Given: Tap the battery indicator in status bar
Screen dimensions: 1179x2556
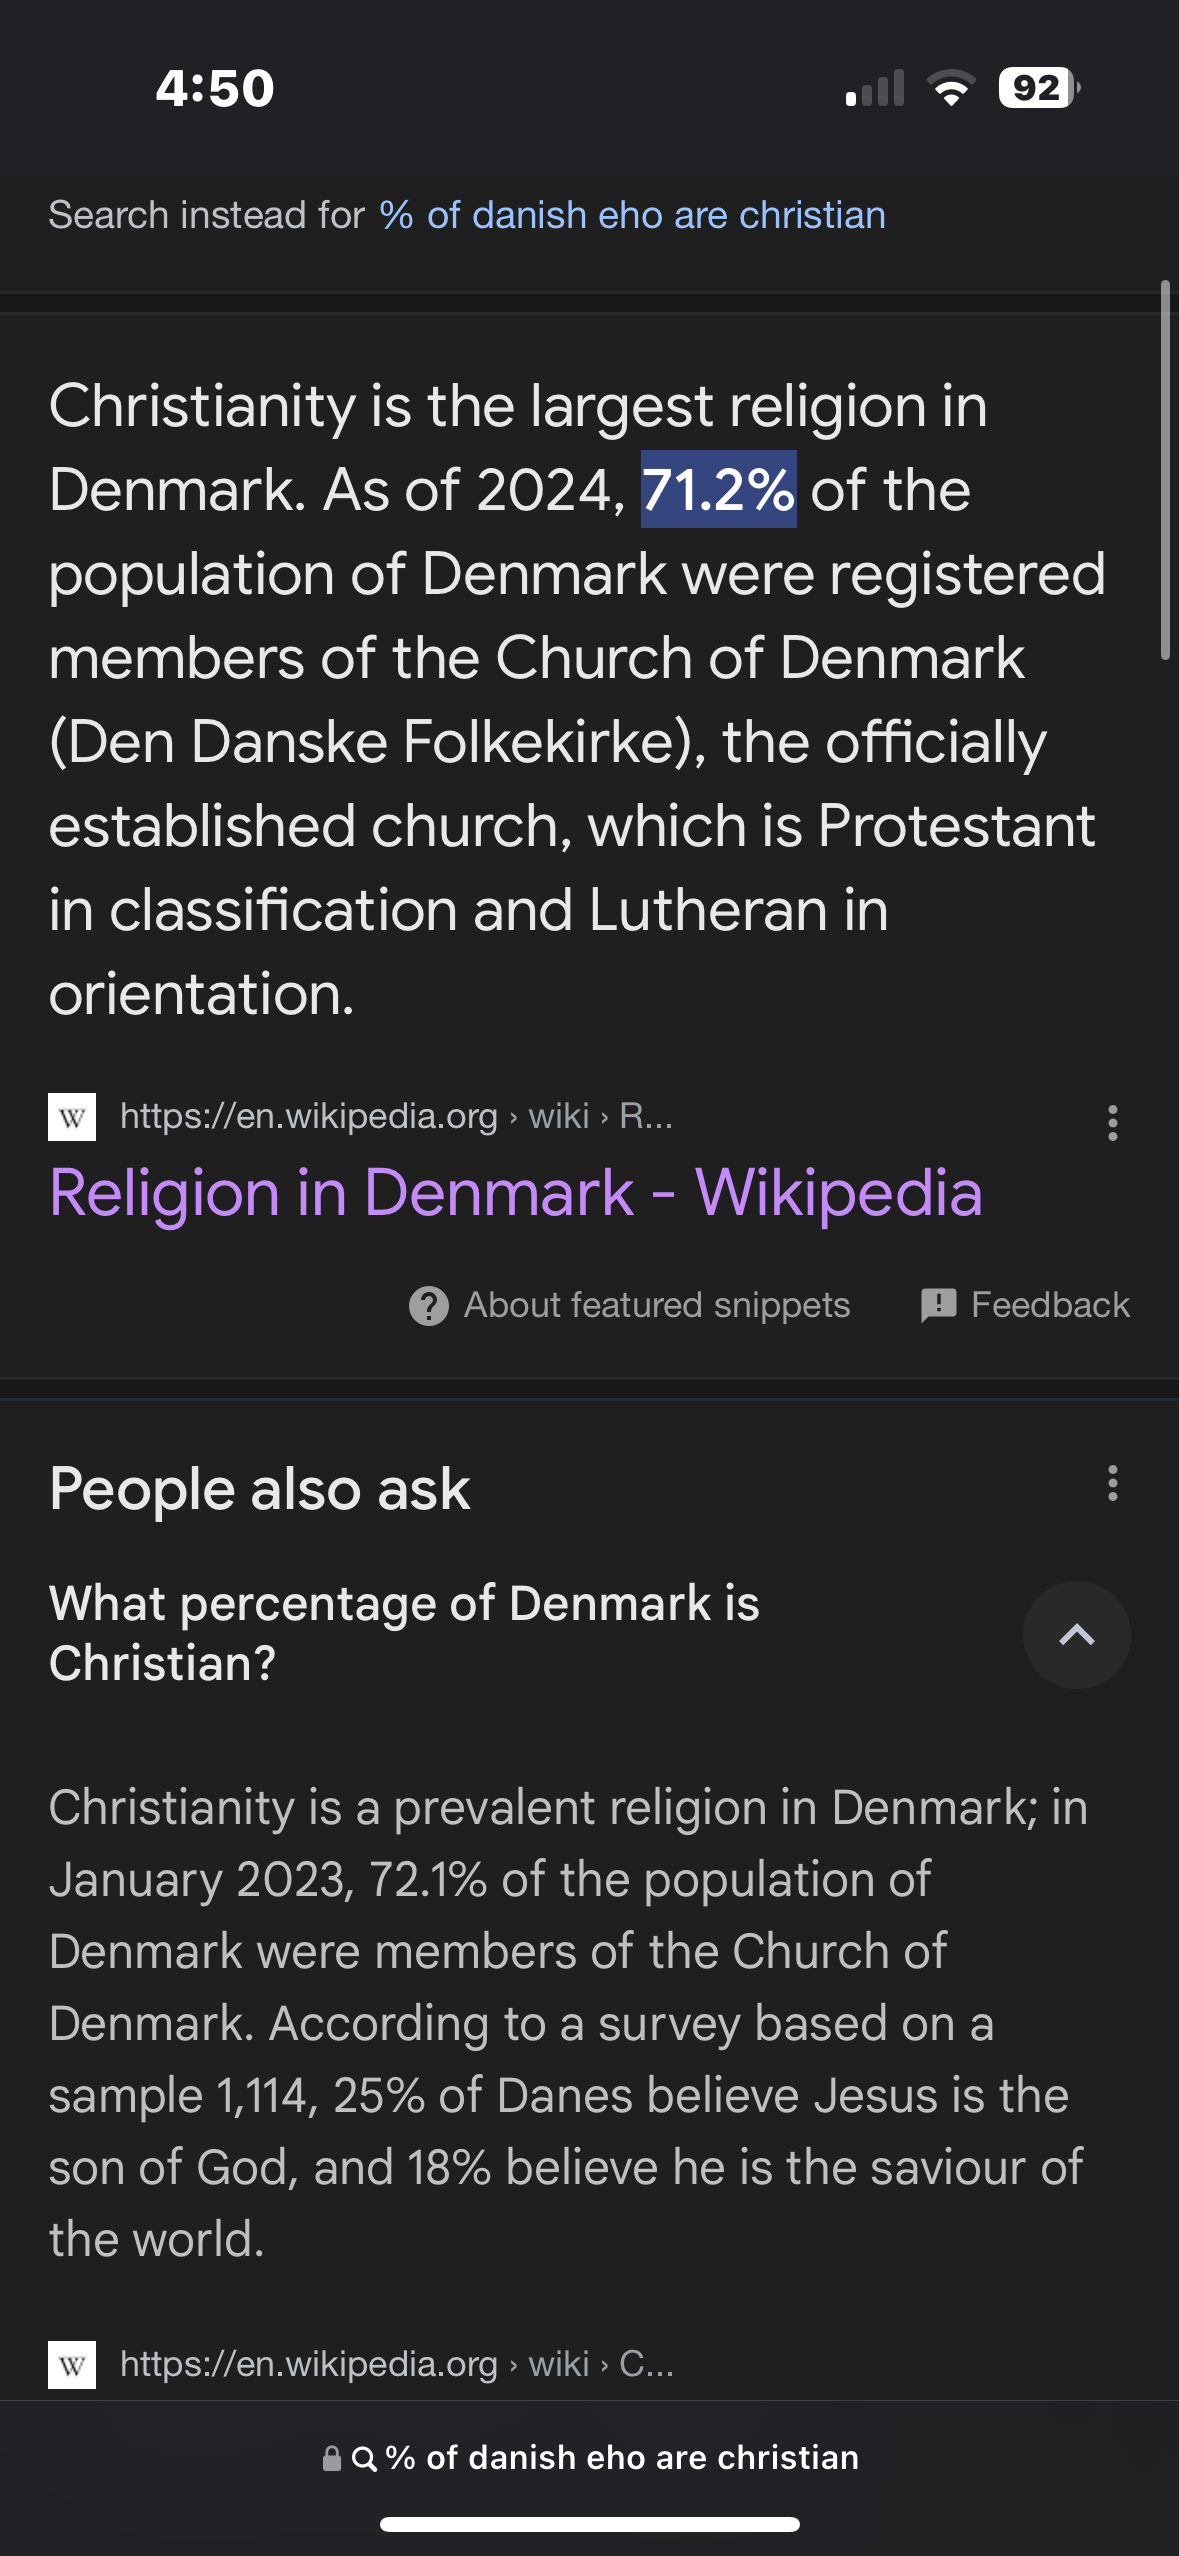Looking at the screenshot, I should (x=1039, y=88).
